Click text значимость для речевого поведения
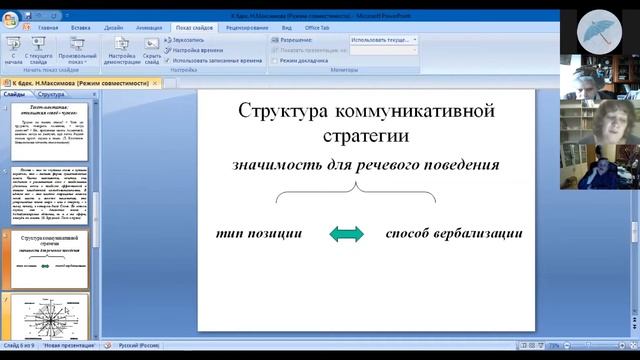This screenshot has height=360, width=640. 366,165
